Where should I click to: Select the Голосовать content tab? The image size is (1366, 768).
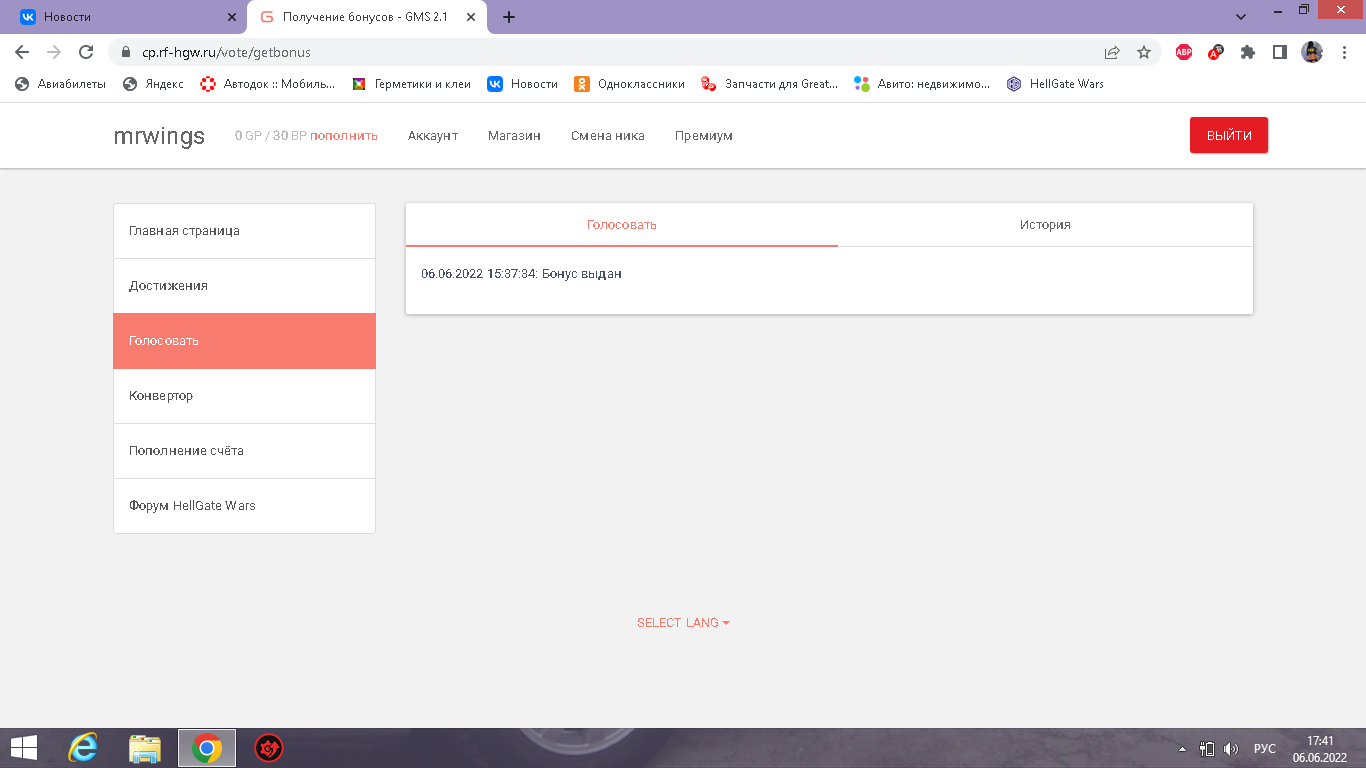point(622,225)
